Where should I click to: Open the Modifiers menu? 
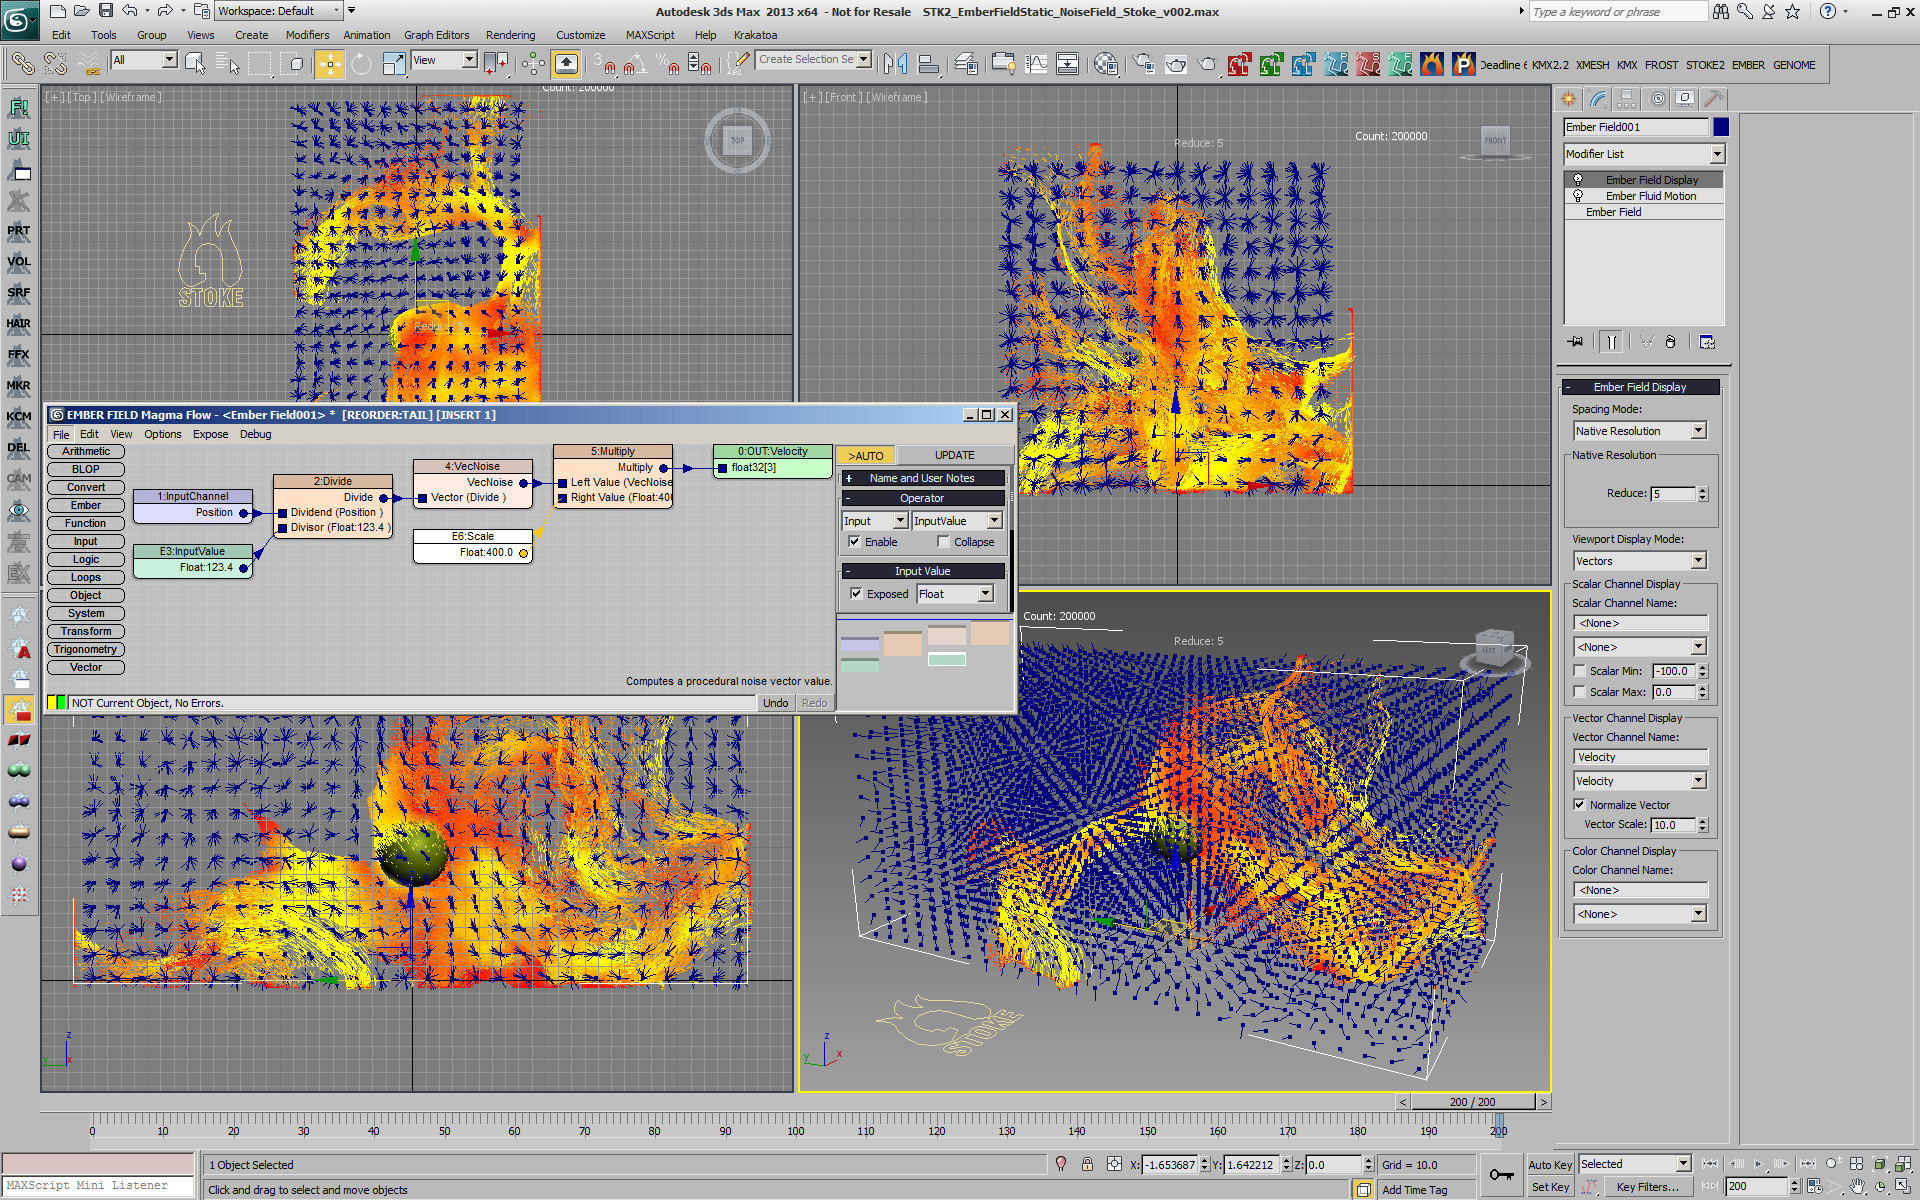pos(307,35)
